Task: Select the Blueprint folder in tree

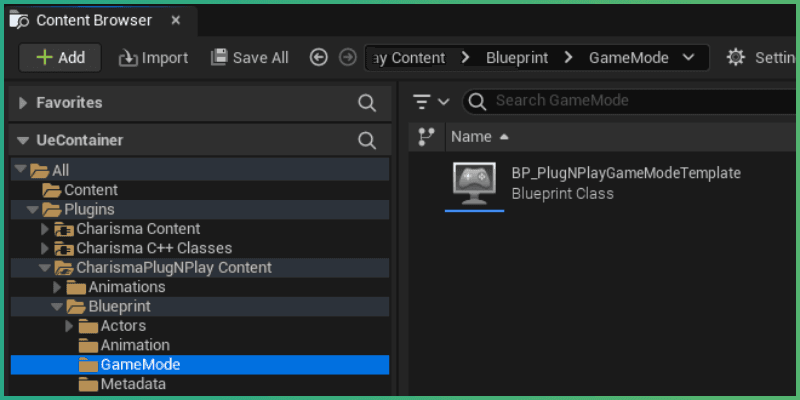Action: point(119,306)
